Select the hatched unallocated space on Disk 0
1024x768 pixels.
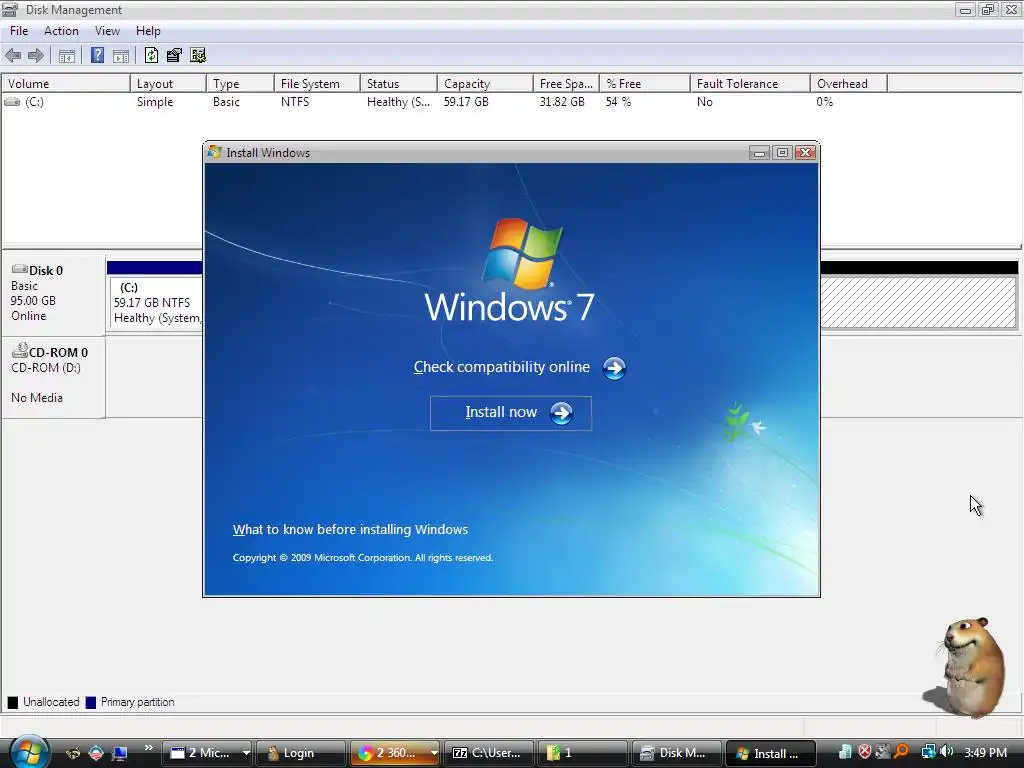918,302
